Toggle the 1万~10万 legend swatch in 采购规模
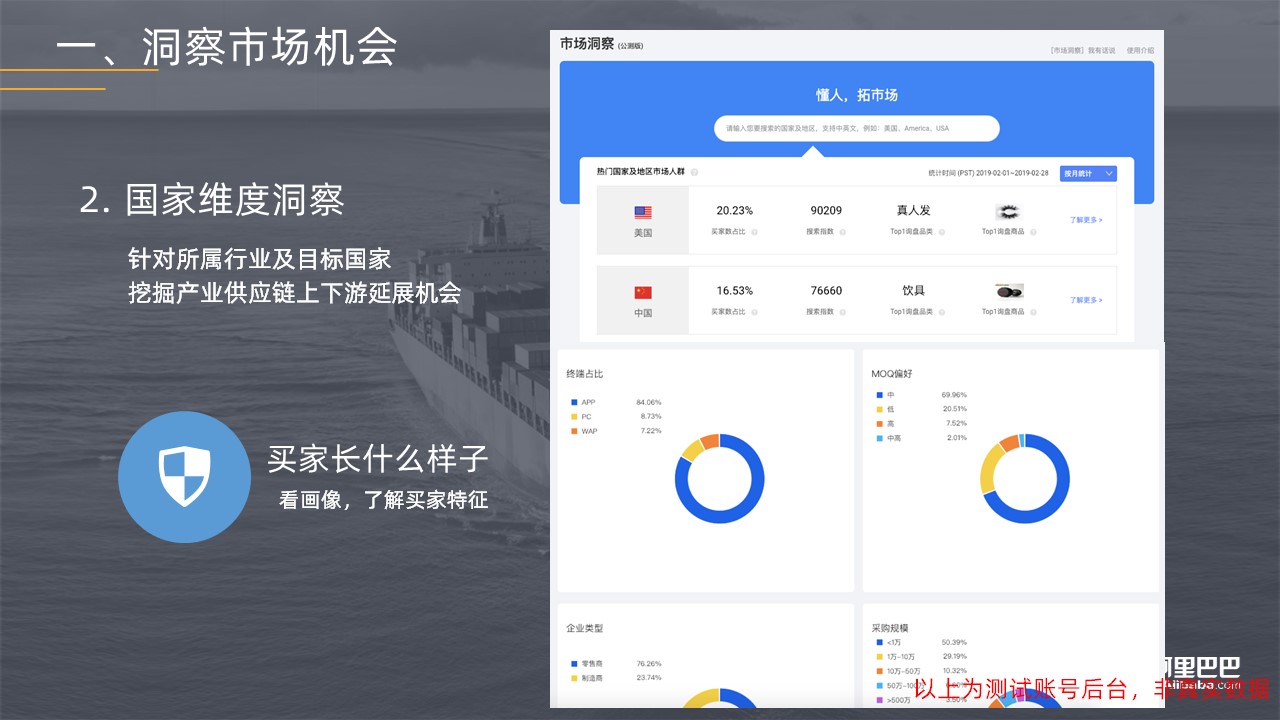 click(x=879, y=656)
